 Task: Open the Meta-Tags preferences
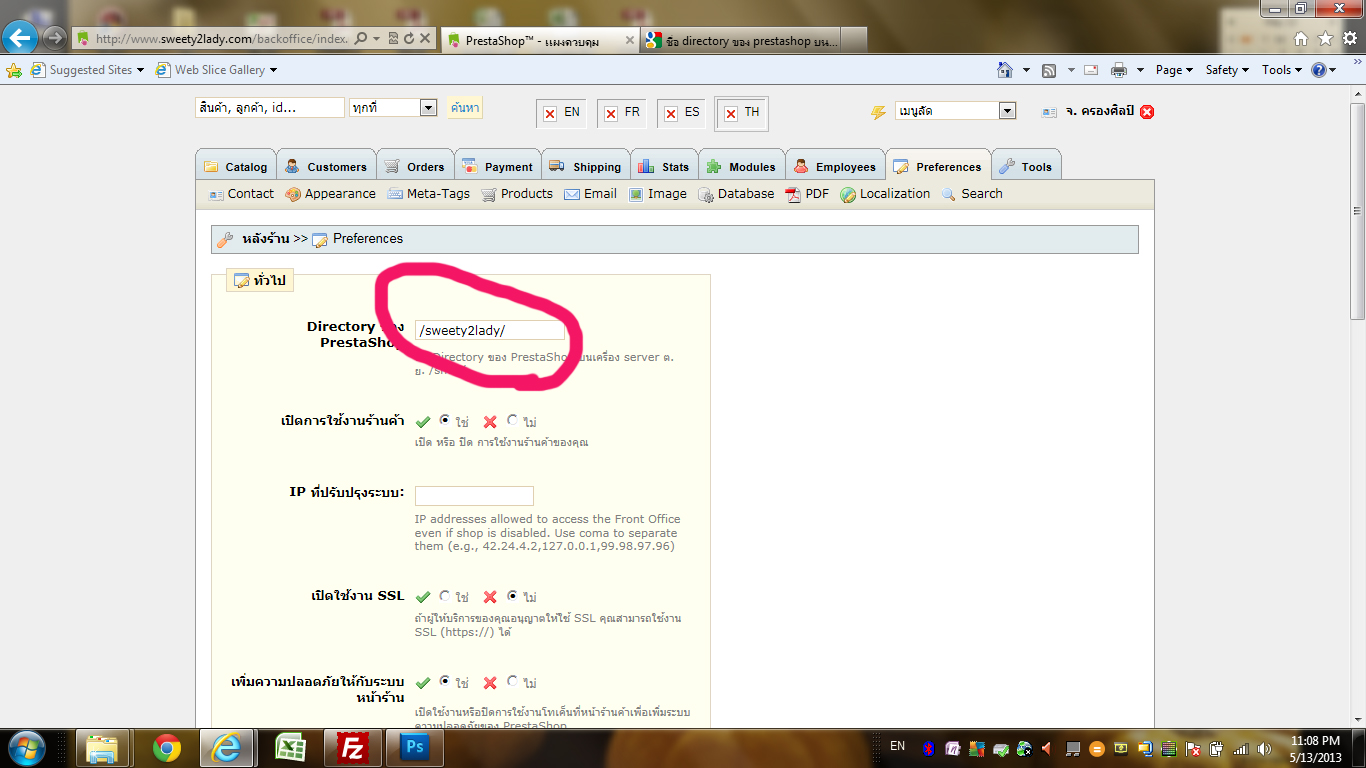click(x=428, y=194)
